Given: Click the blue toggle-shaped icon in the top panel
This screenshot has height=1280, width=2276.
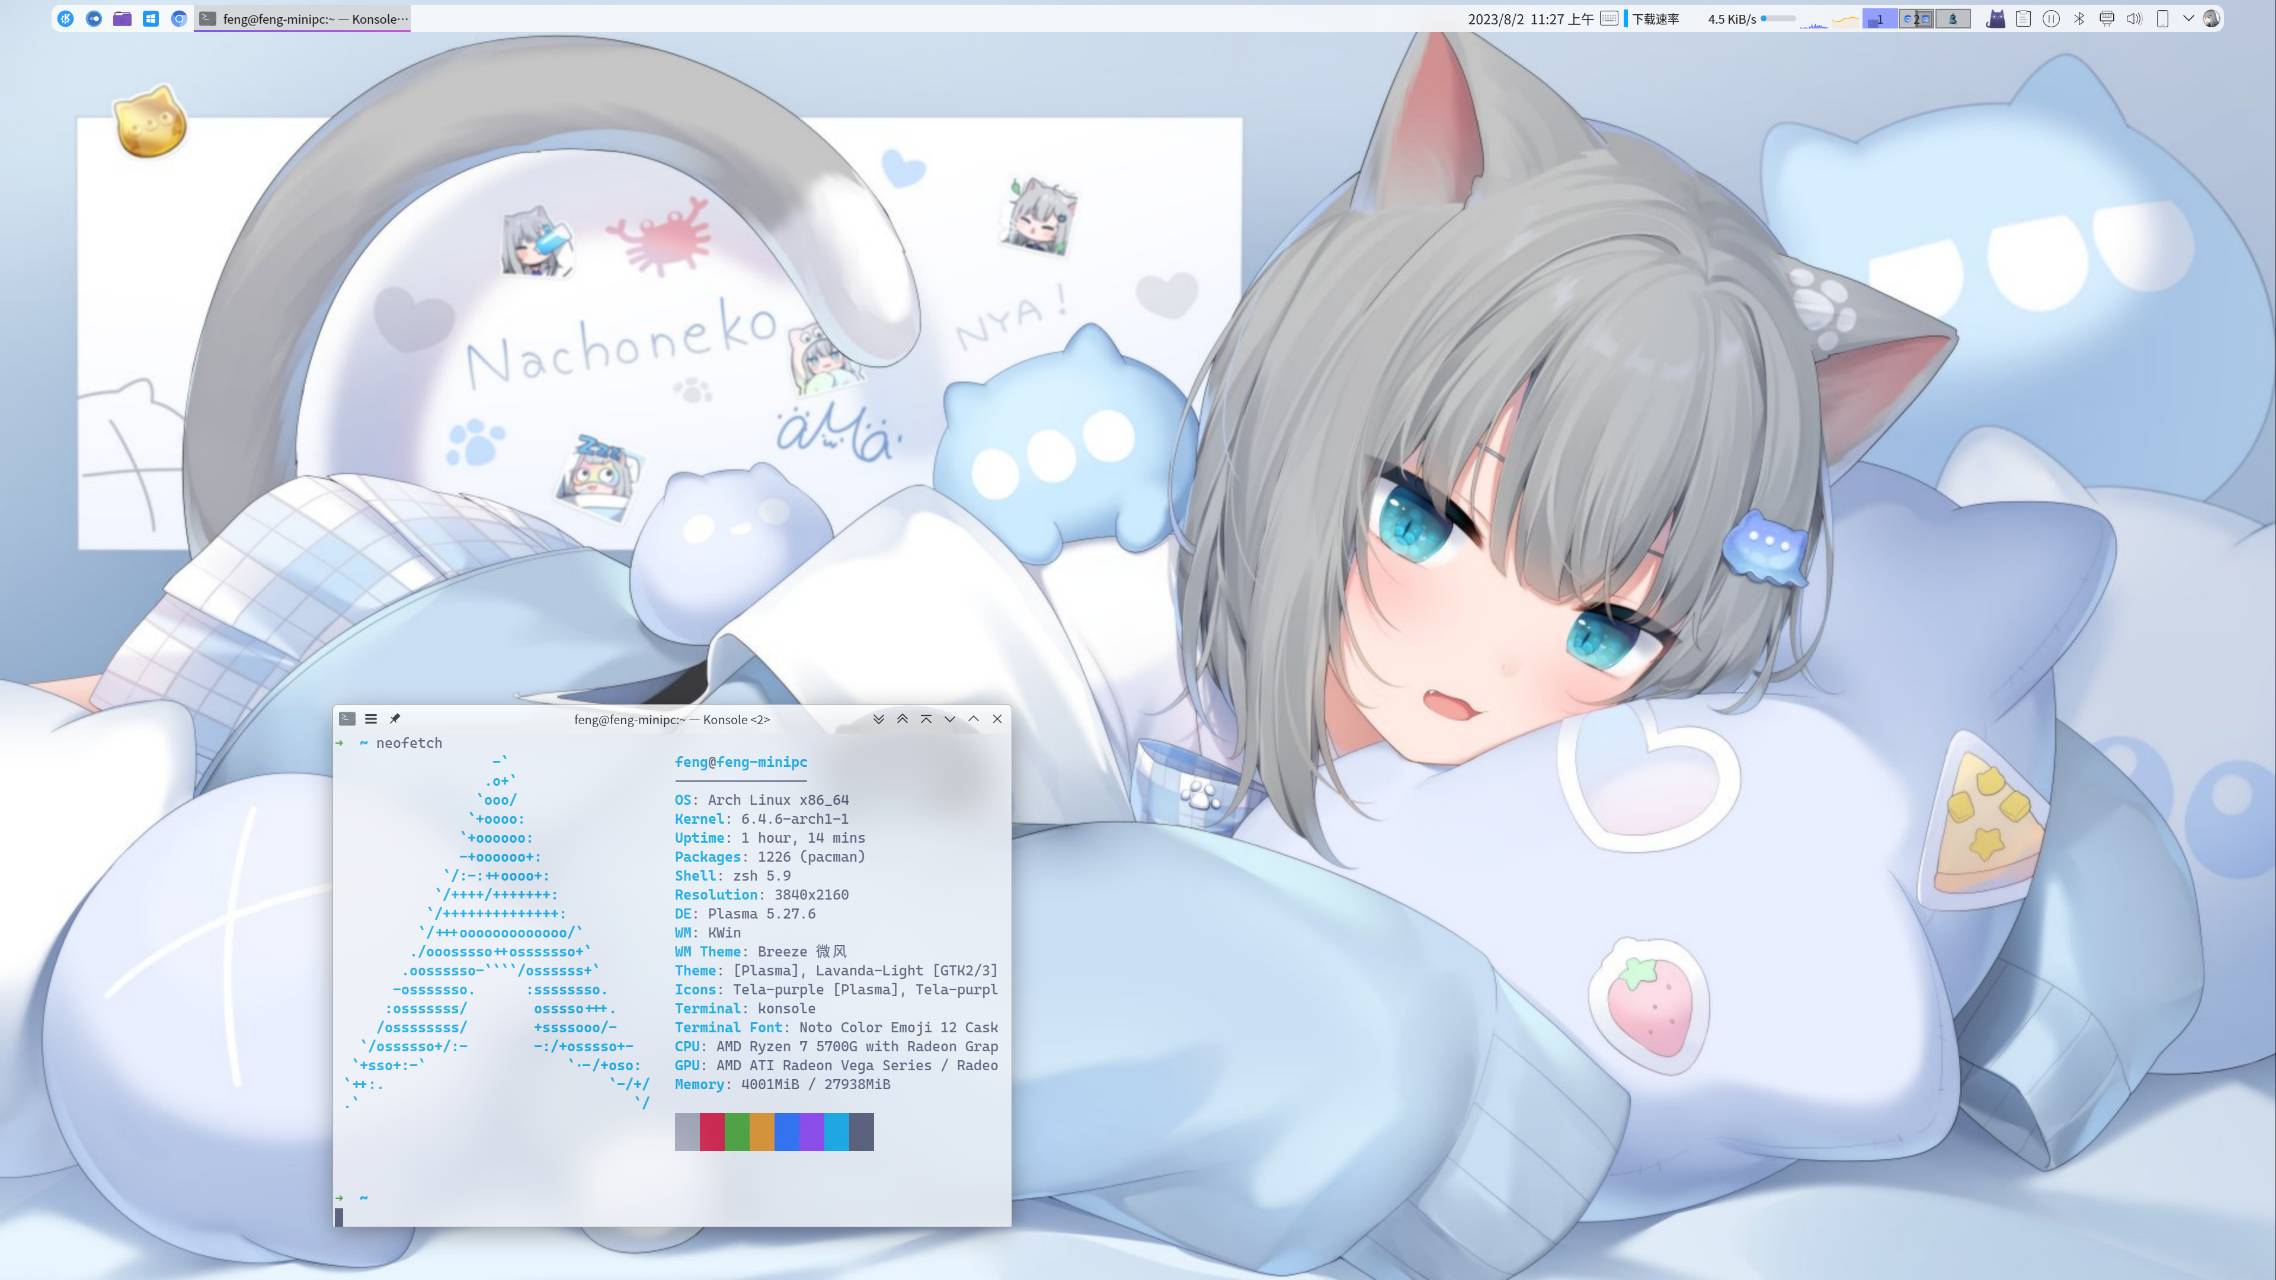Looking at the screenshot, I should 94,18.
